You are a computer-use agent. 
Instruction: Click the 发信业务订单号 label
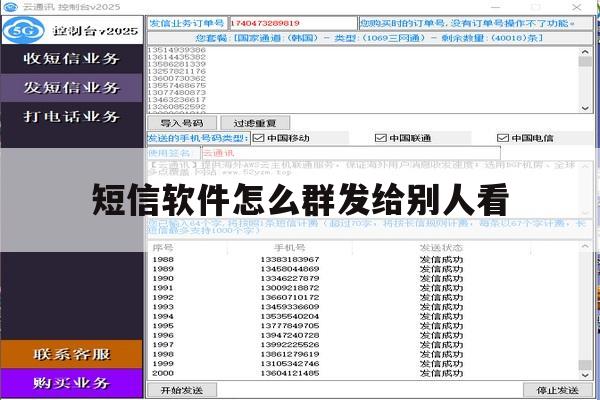coord(187,23)
